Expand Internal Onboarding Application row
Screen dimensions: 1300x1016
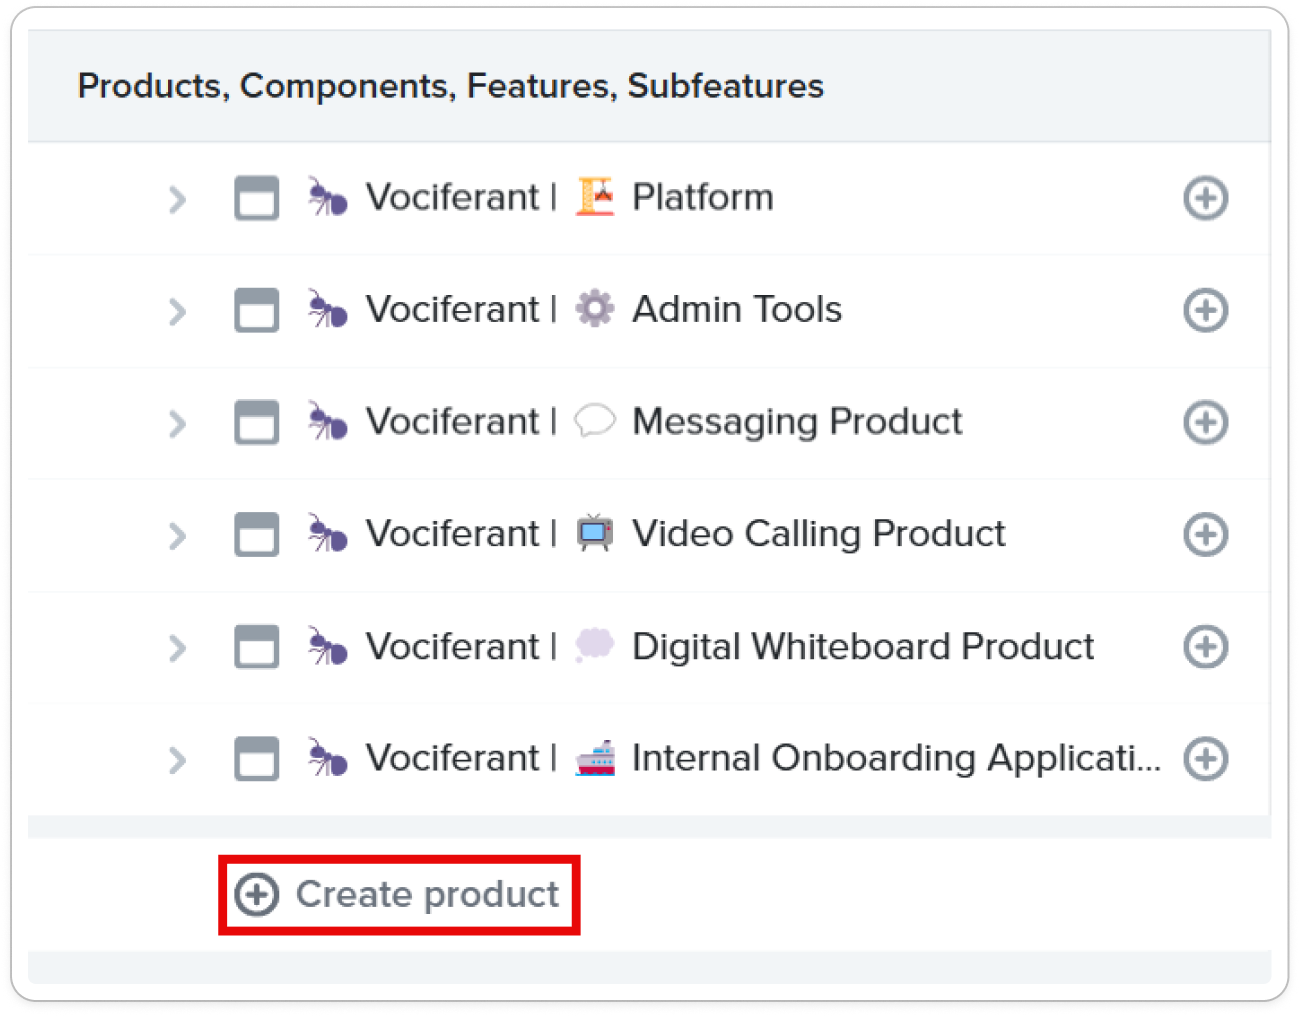tap(177, 760)
